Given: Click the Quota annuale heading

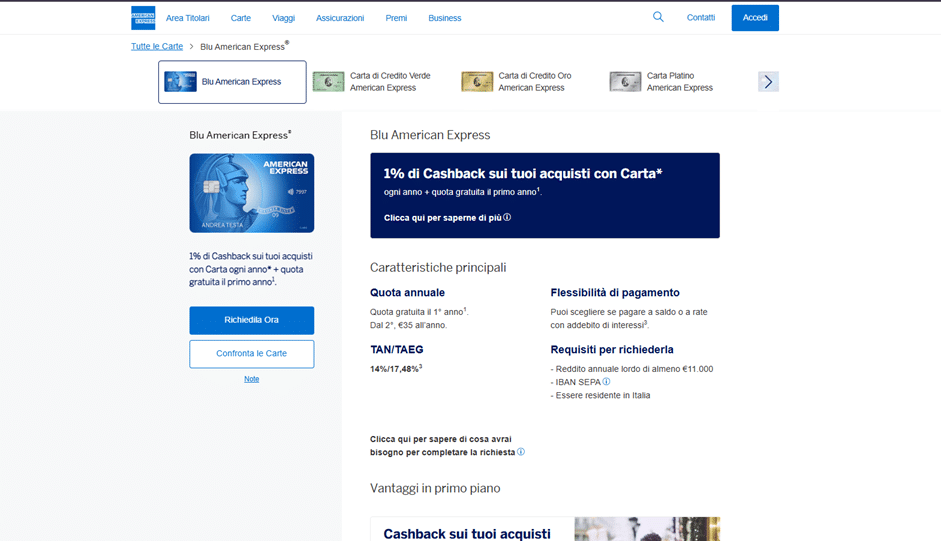Looking at the screenshot, I should (x=407, y=292).
